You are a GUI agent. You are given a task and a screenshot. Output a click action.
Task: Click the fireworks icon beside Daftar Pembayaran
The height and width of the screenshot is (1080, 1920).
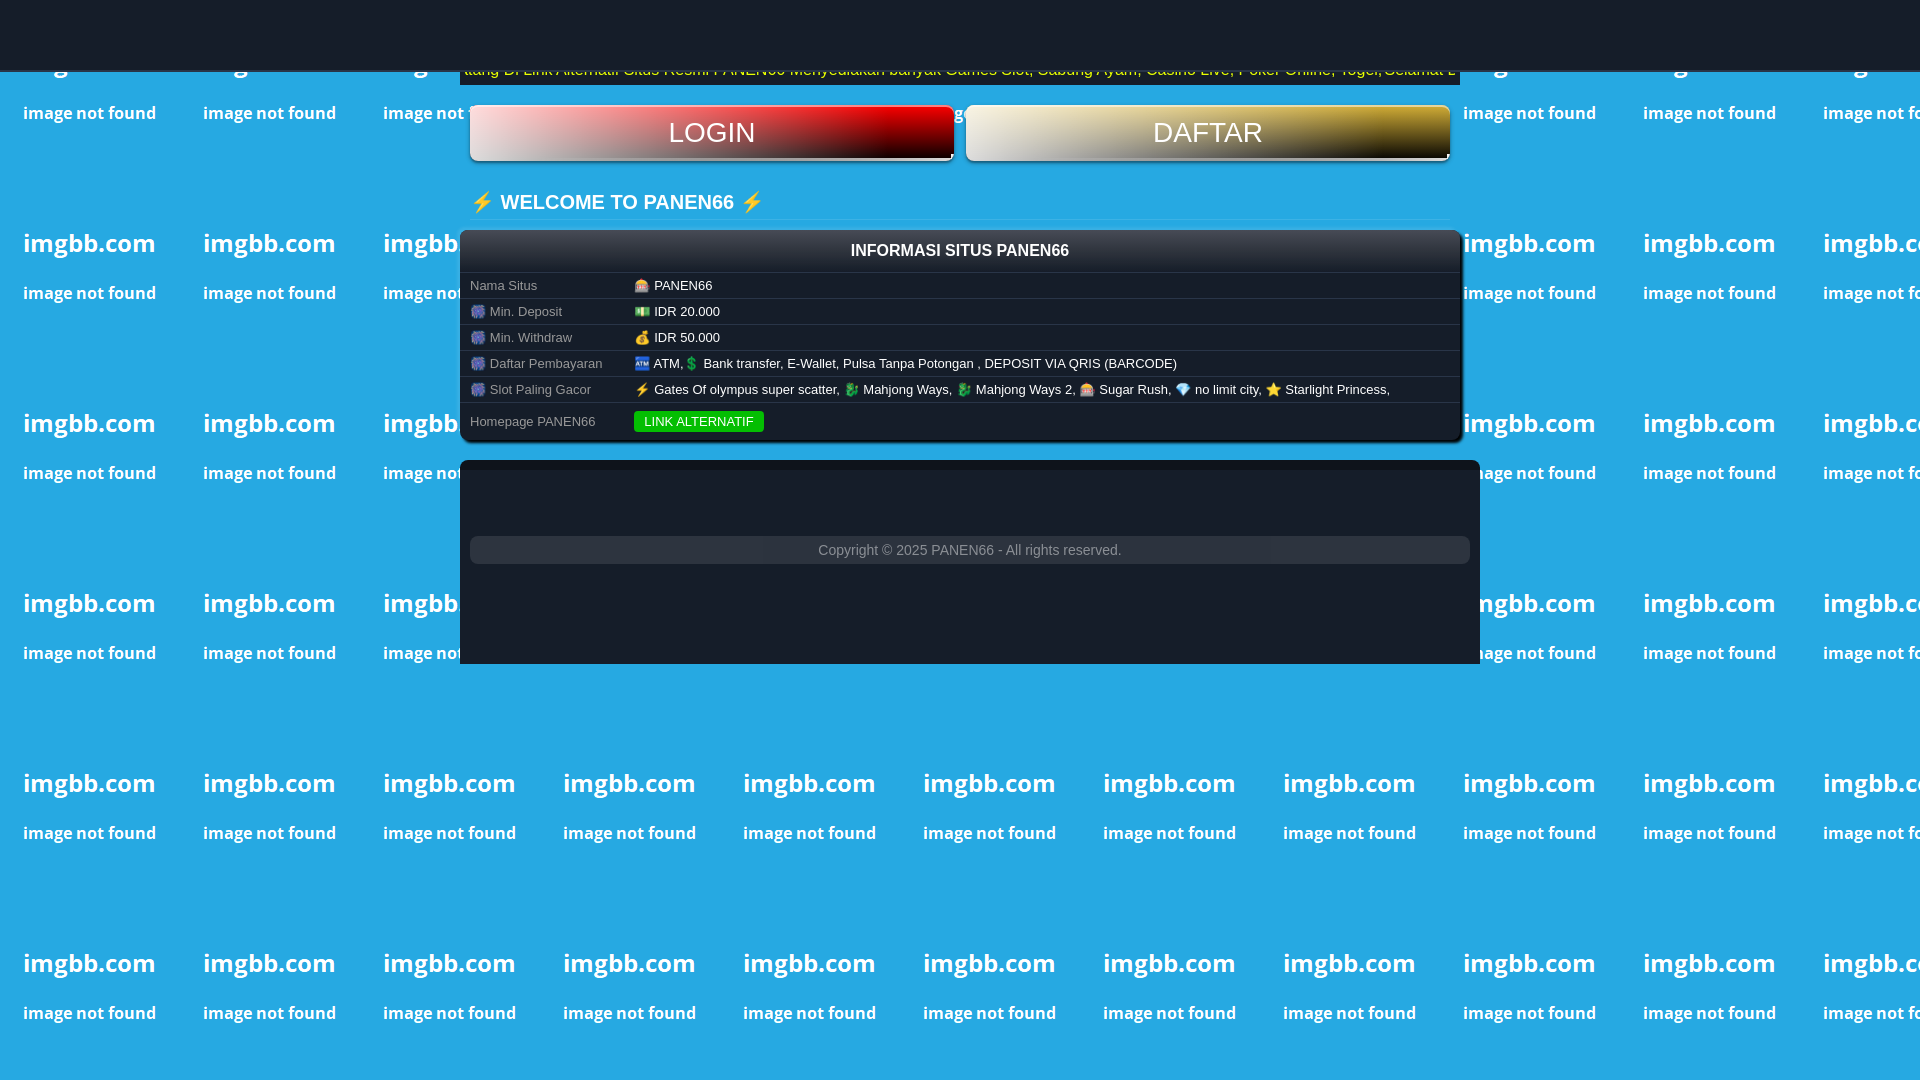pos(478,364)
